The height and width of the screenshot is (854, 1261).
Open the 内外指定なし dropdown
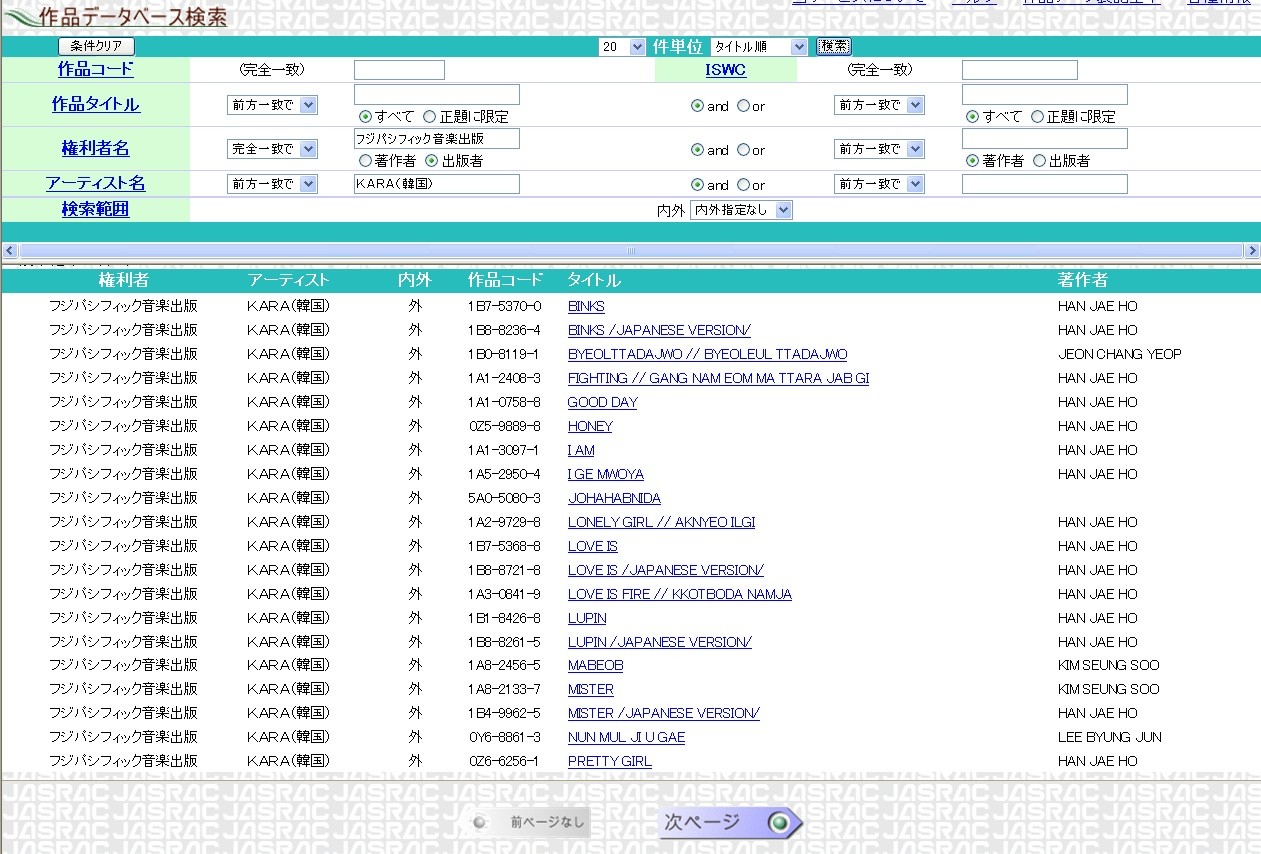pos(741,210)
